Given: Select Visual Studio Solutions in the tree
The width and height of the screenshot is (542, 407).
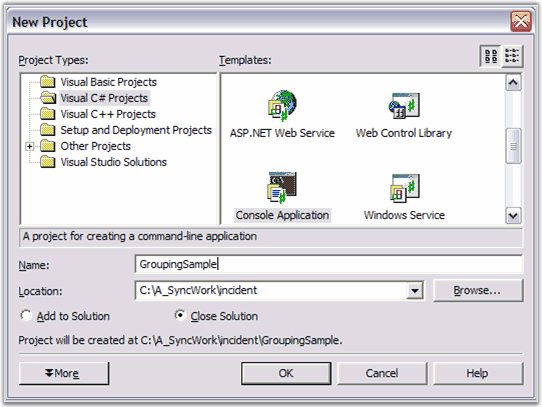Looking at the screenshot, I should point(113,162).
